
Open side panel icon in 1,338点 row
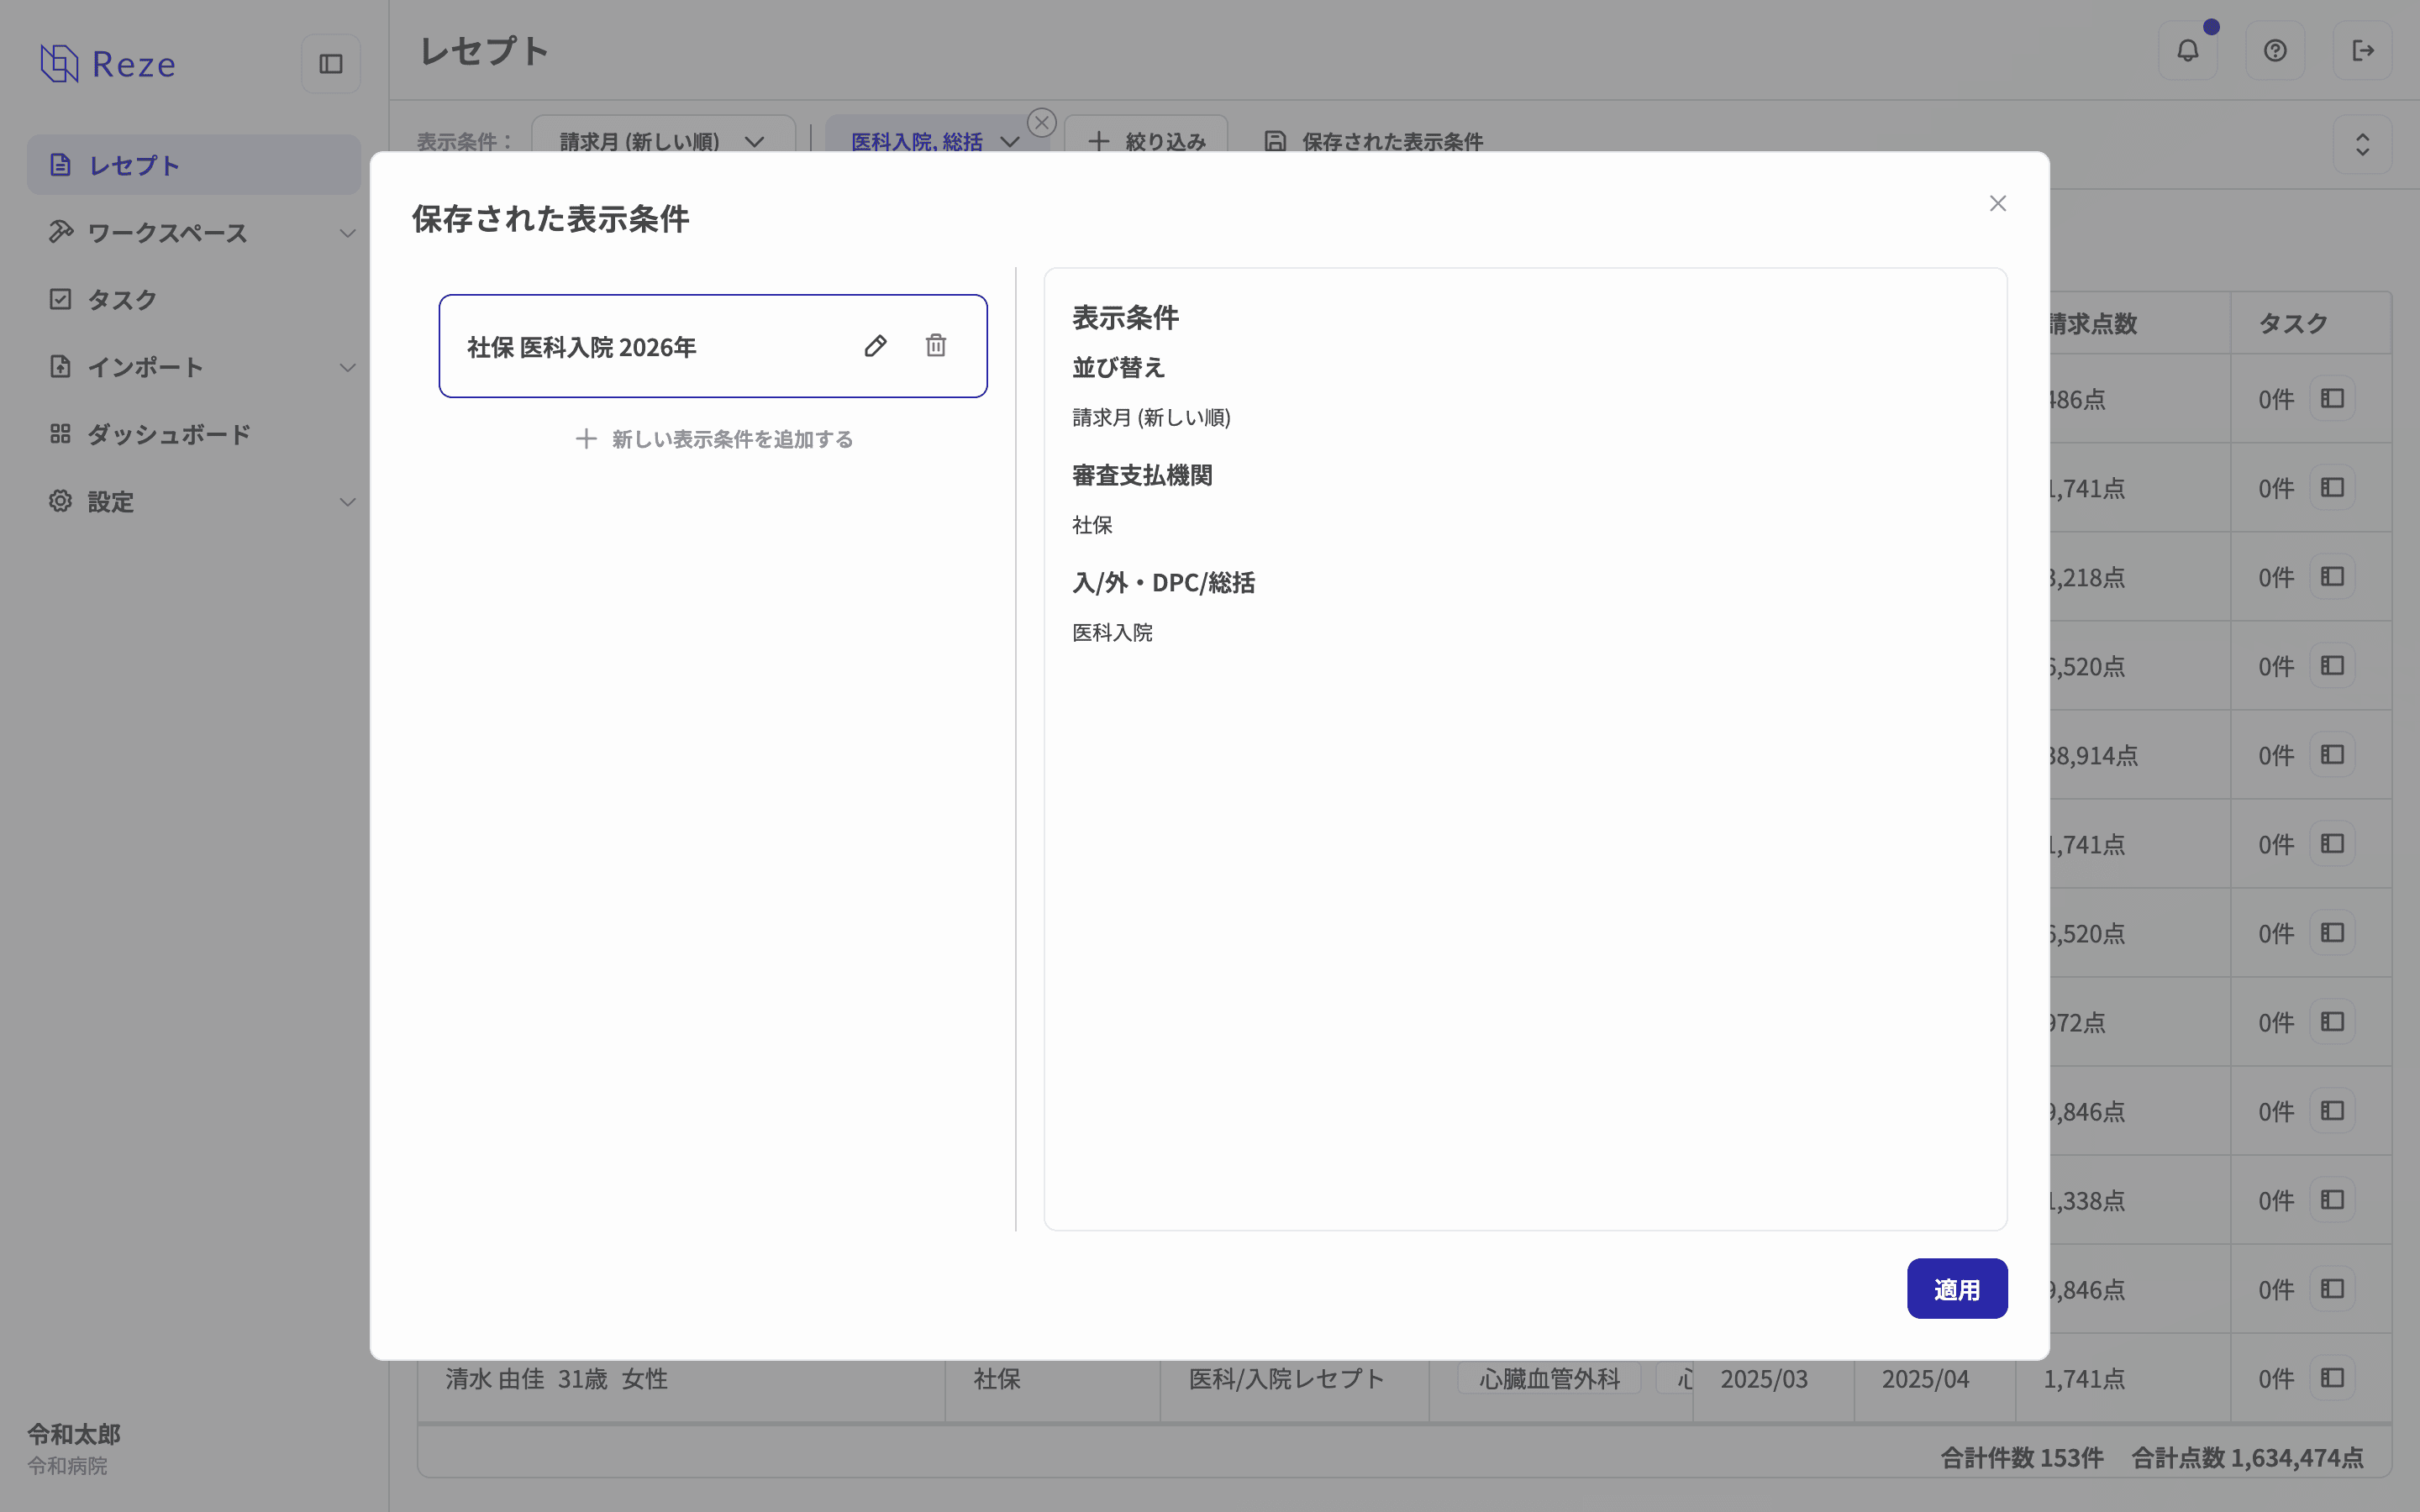(x=2332, y=1199)
